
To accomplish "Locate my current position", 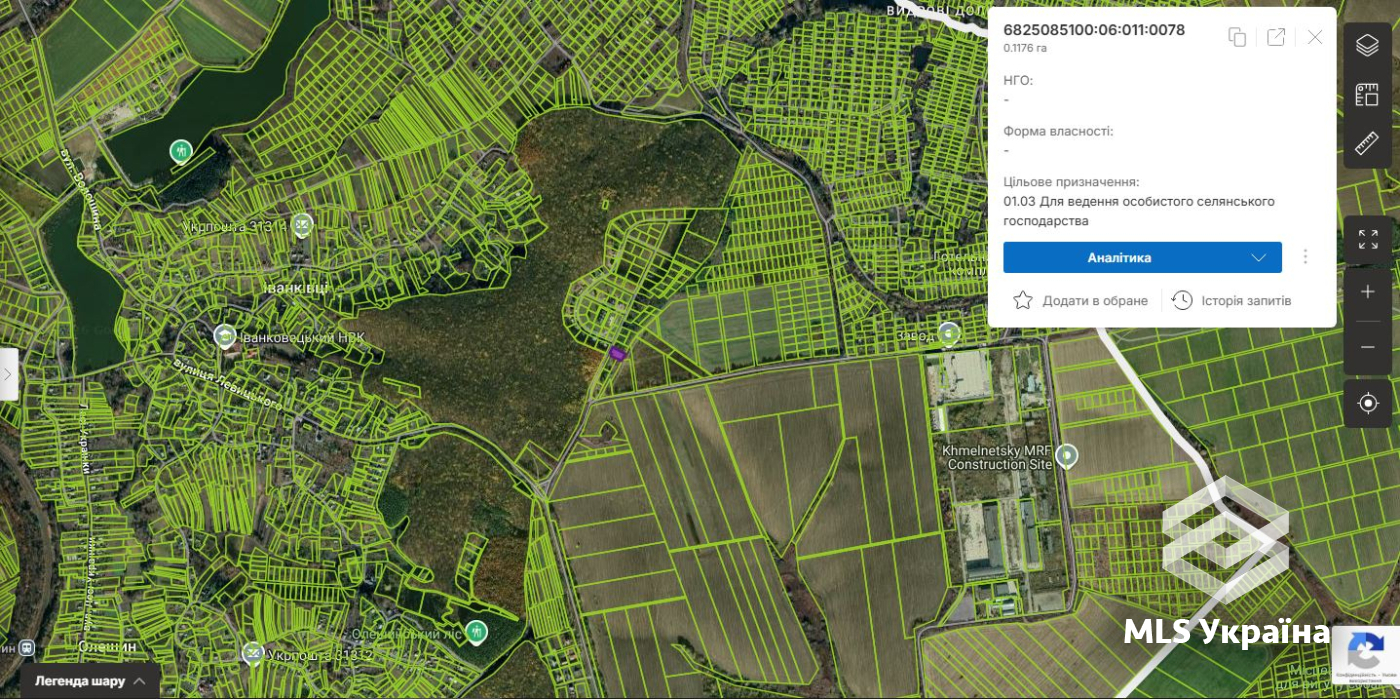I will (x=1368, y=403).
